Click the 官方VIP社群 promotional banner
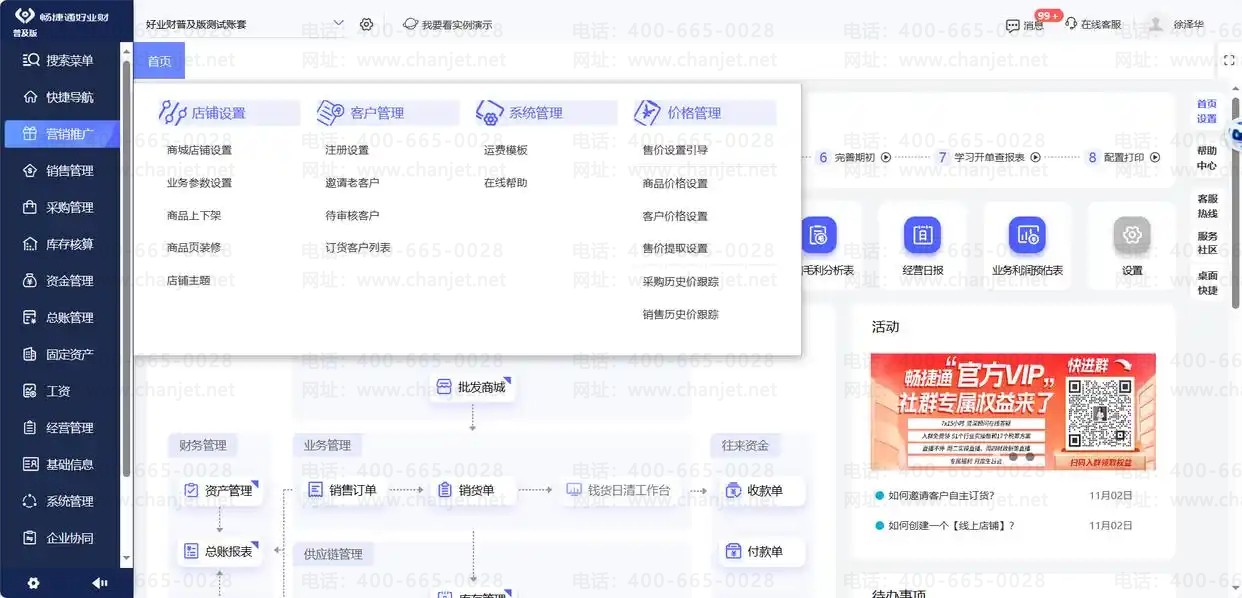Image resolution: width=1242 pixels, height=598 pixels. pyautogui.click(x=1013, y=411)
